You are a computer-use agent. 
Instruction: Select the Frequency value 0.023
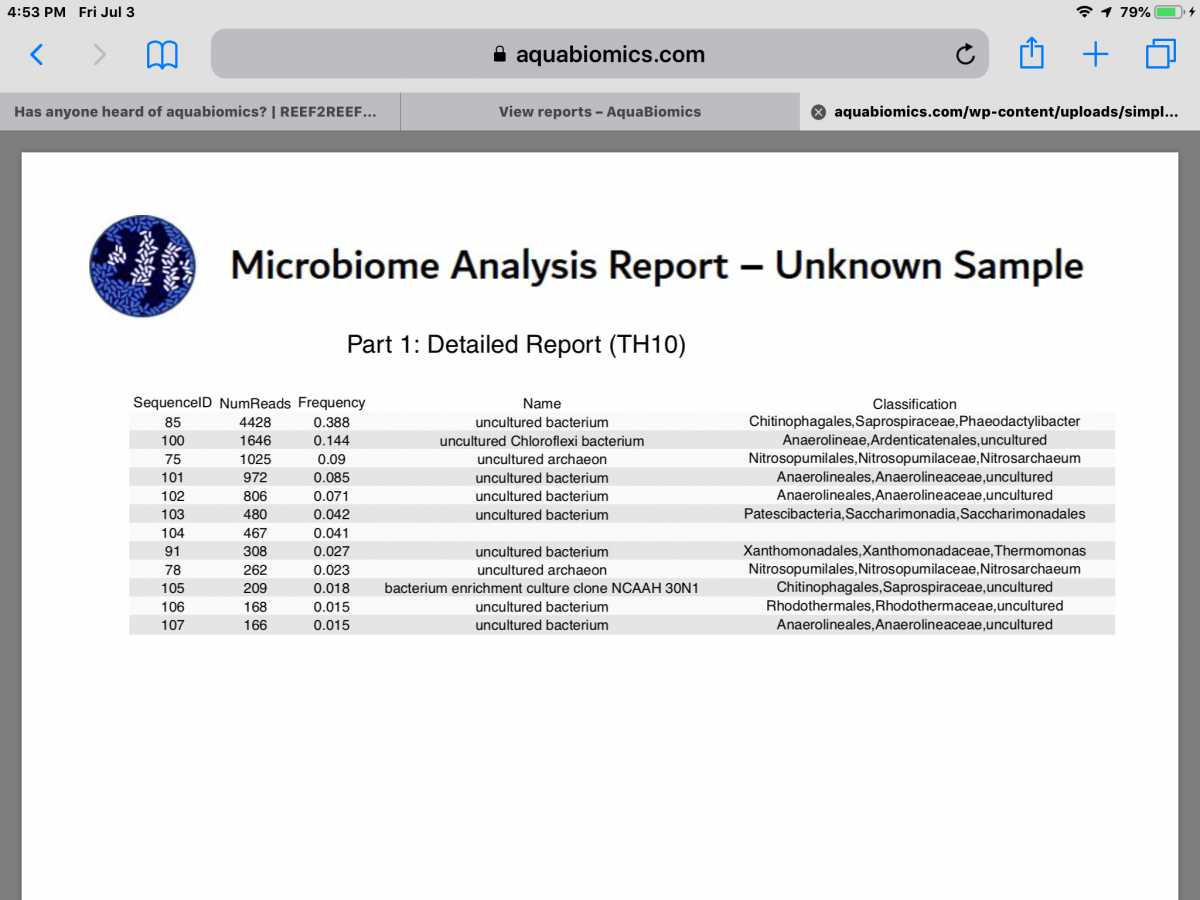pyautogui.click(x=332, y=569)
